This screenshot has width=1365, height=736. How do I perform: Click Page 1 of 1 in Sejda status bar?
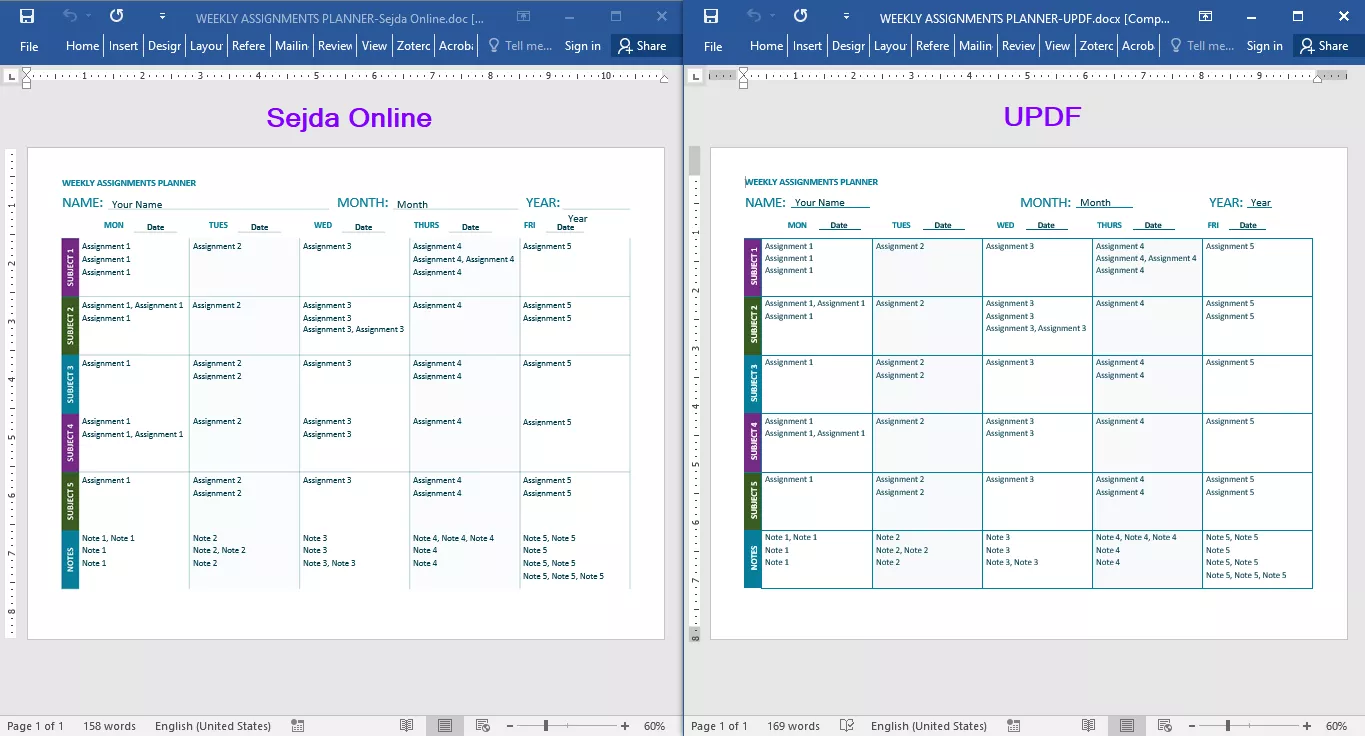[35, 726]
